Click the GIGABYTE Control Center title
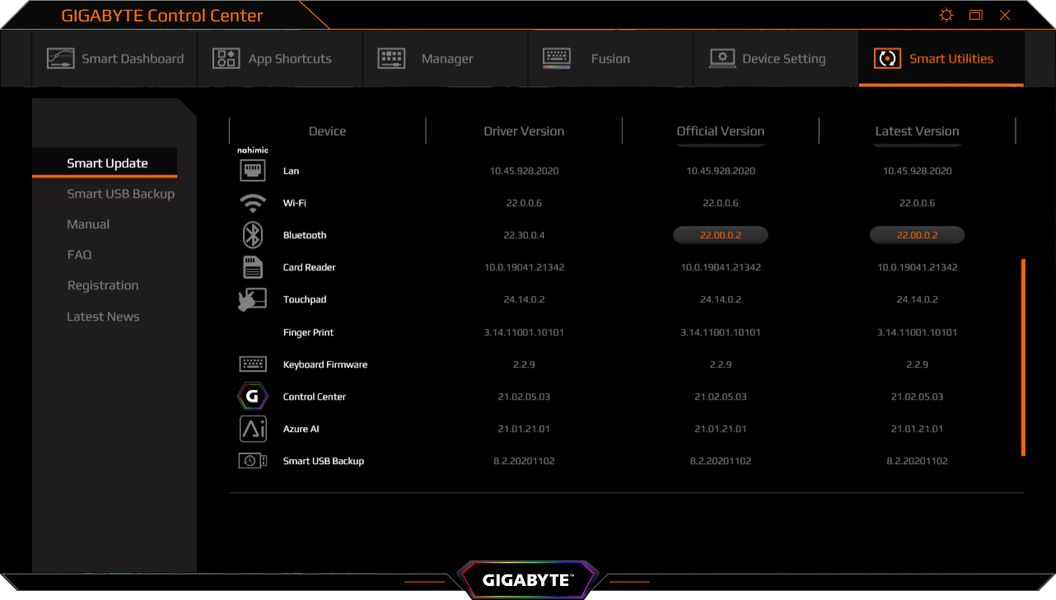The height and width of the screenshot is (600, 1056). [x=162, y=15]
